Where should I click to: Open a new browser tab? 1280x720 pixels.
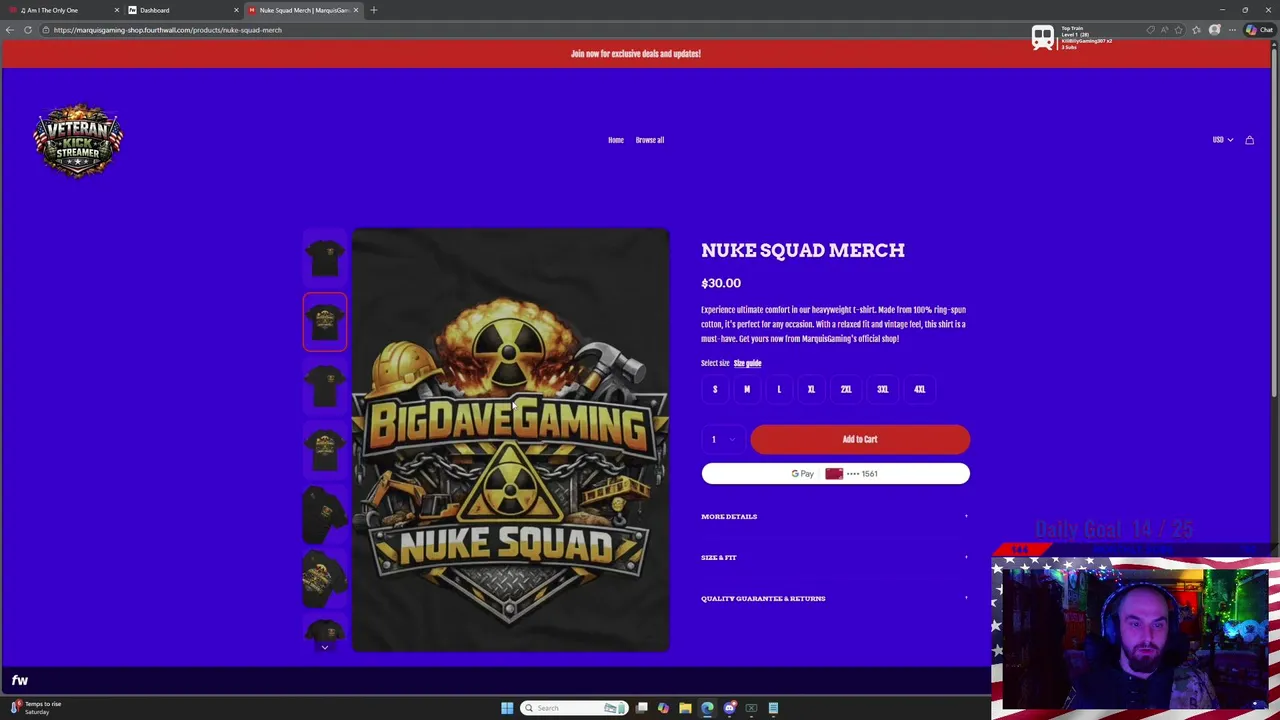(374, 10)
